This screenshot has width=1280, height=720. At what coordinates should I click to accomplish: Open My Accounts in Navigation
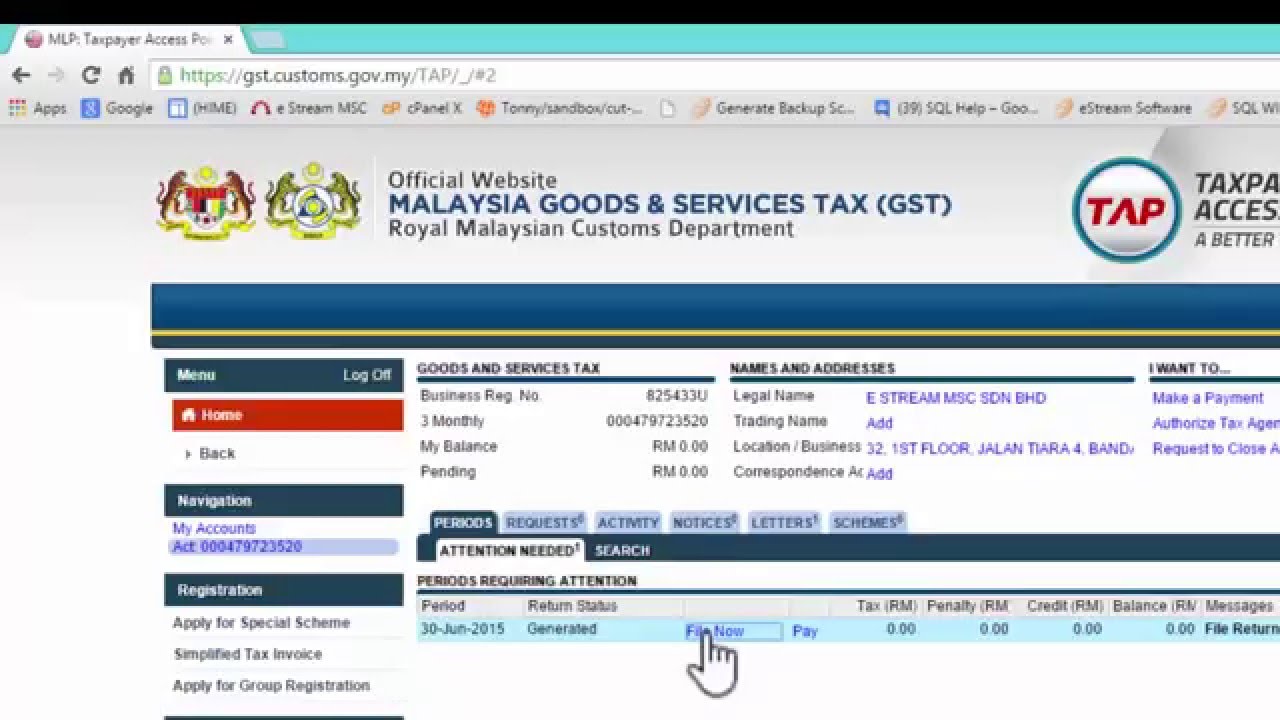pyautogui.click(x=214, y=528)
